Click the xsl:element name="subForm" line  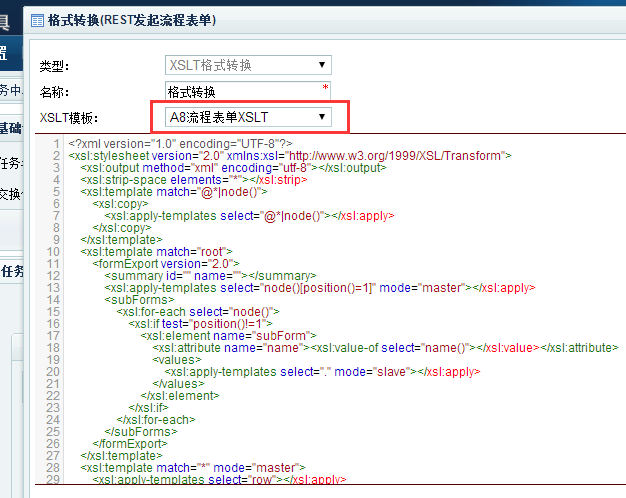(228, 335)
